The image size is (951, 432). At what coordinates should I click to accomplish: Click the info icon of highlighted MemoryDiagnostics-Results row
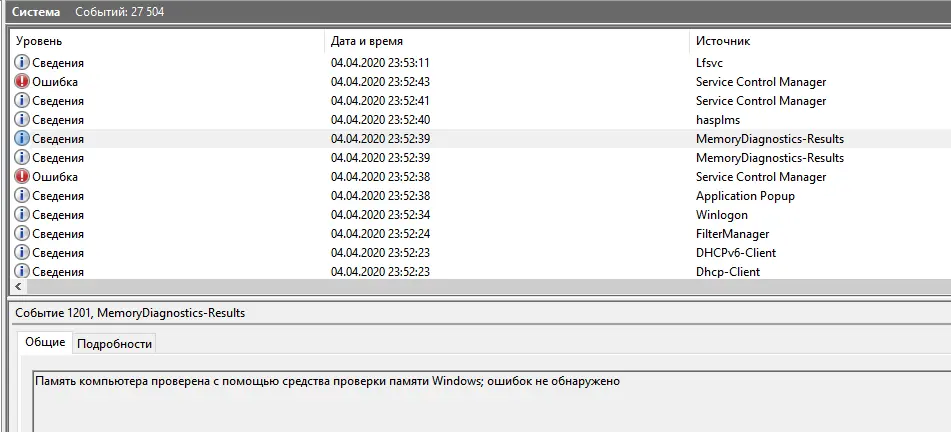[22, 138]
